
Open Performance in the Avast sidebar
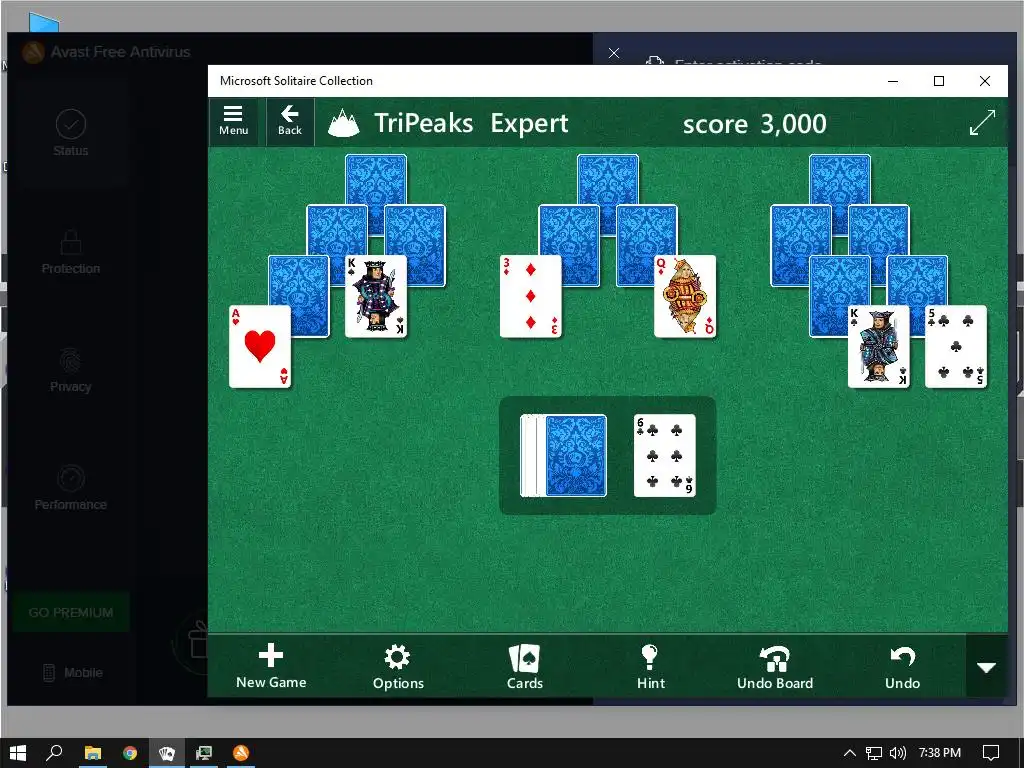[x=71, y=488]
